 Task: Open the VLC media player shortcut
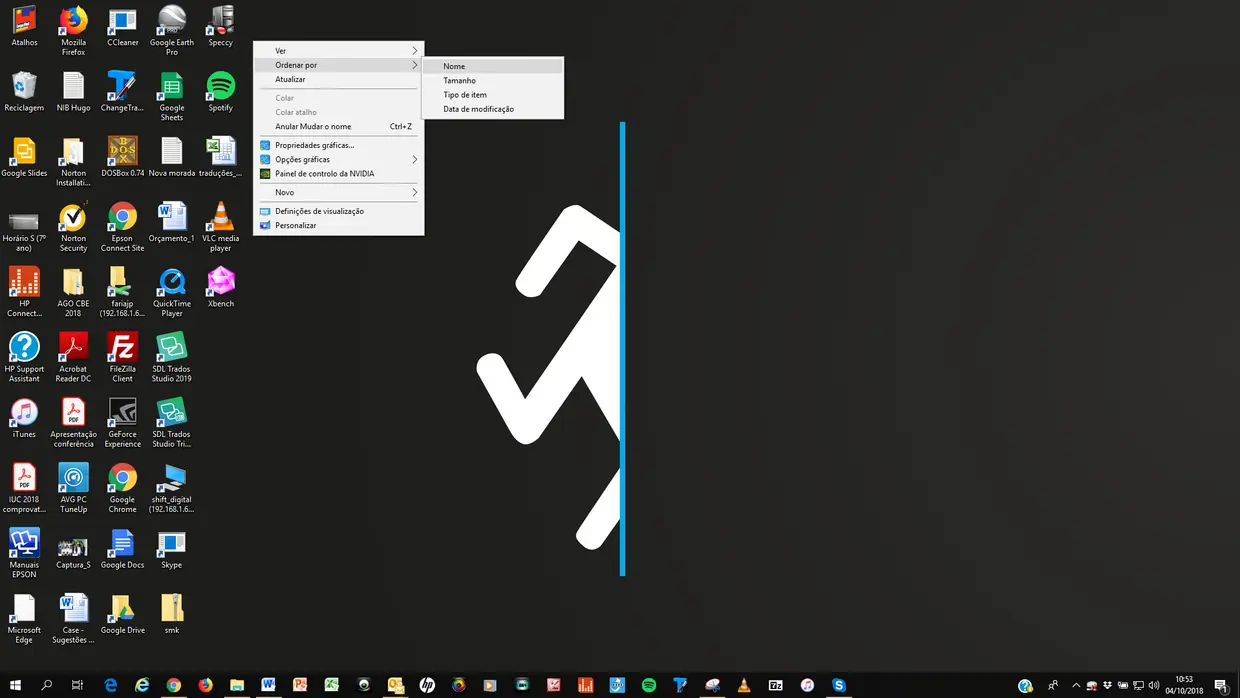point(220,219)
